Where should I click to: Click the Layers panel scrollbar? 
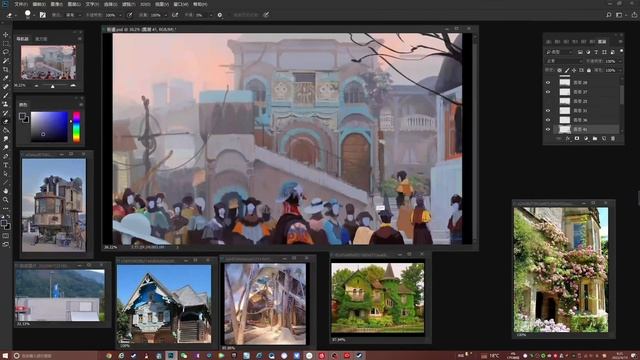622,95
